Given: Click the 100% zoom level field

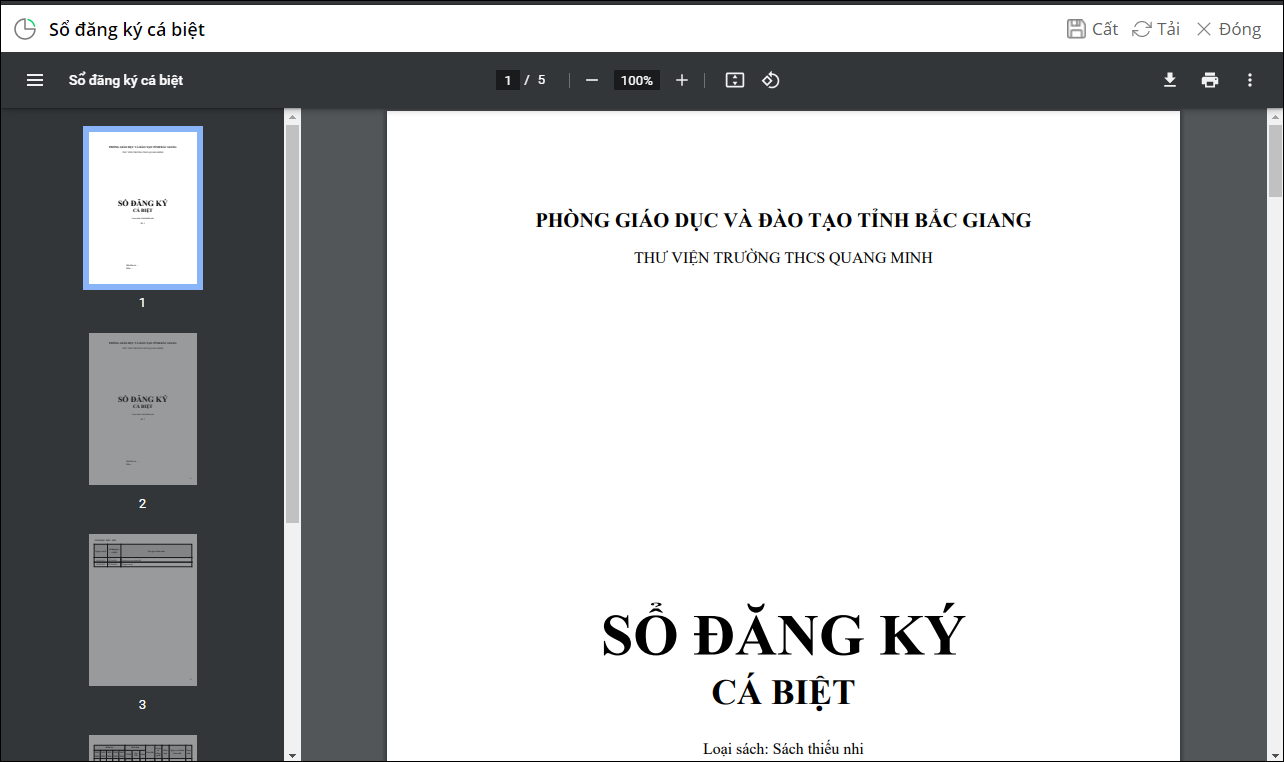Looking at the screenshot, I should [636, 80].
